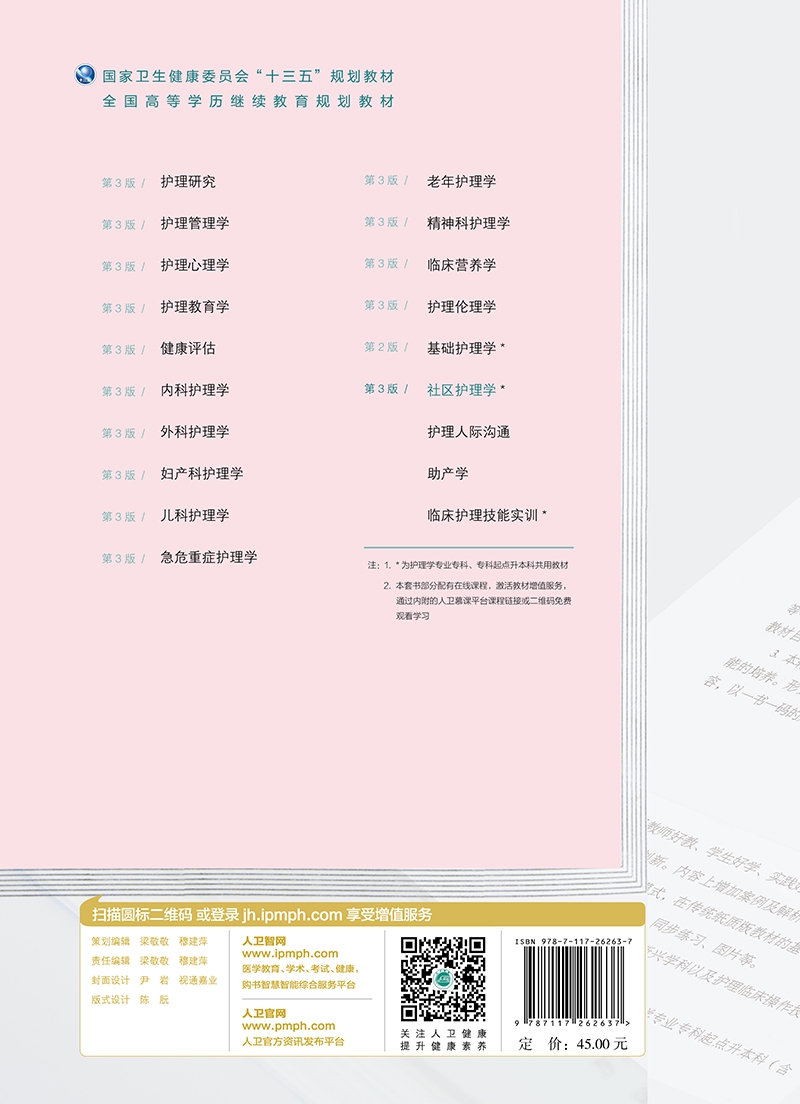
Task: Click the 定价 45.00元 price text
Action: coord(573,1044)
